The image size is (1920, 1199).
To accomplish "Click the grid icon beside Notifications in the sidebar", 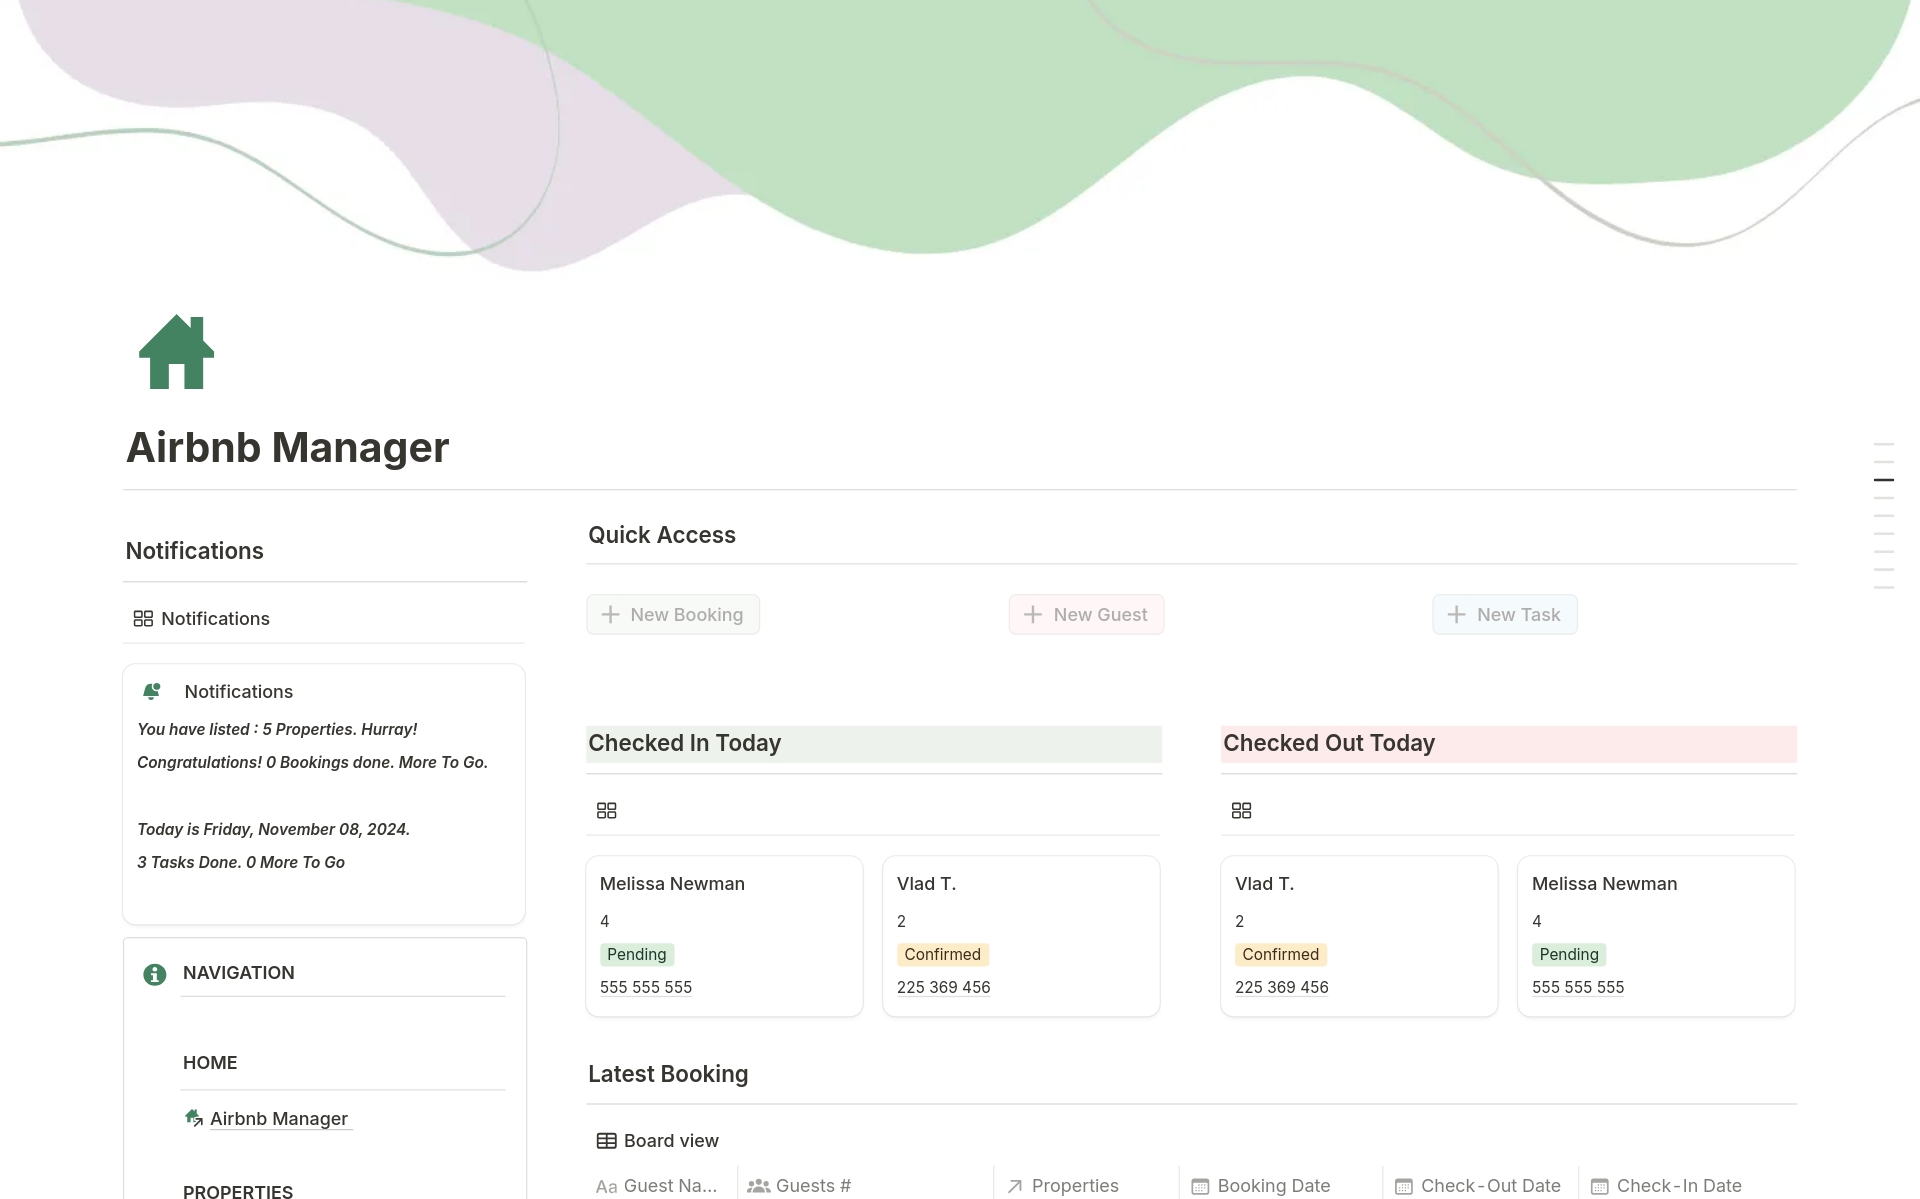I will [143, 618].
